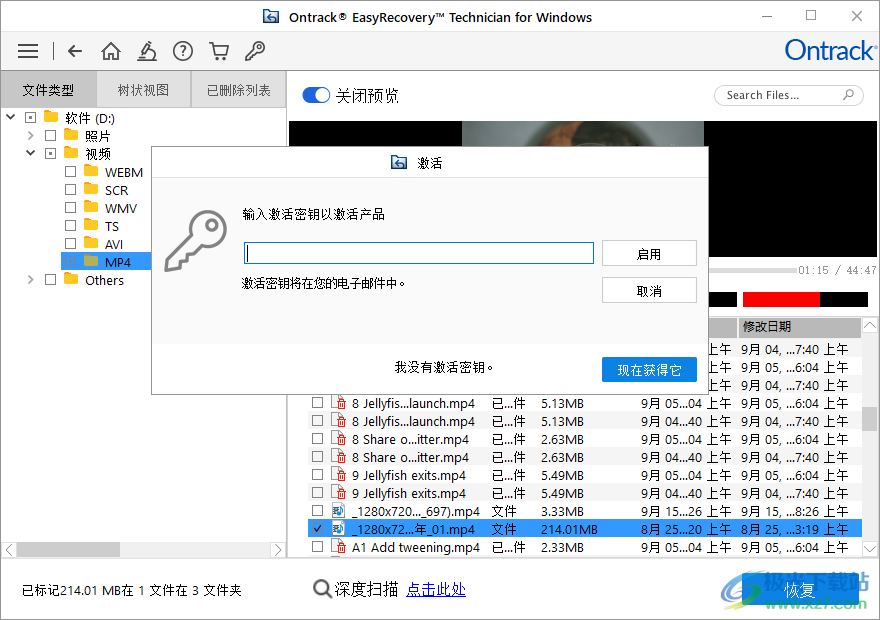
Task: Click deleted file icon of A1 Add tweening.mp4
Action: pyautogui.click(x=338, y=546)
